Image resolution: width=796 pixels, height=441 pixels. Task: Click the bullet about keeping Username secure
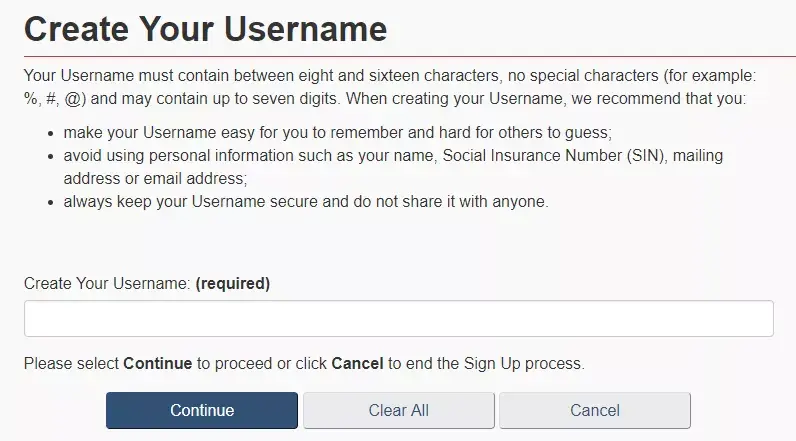pyautogui.click(x=305, y=201)
